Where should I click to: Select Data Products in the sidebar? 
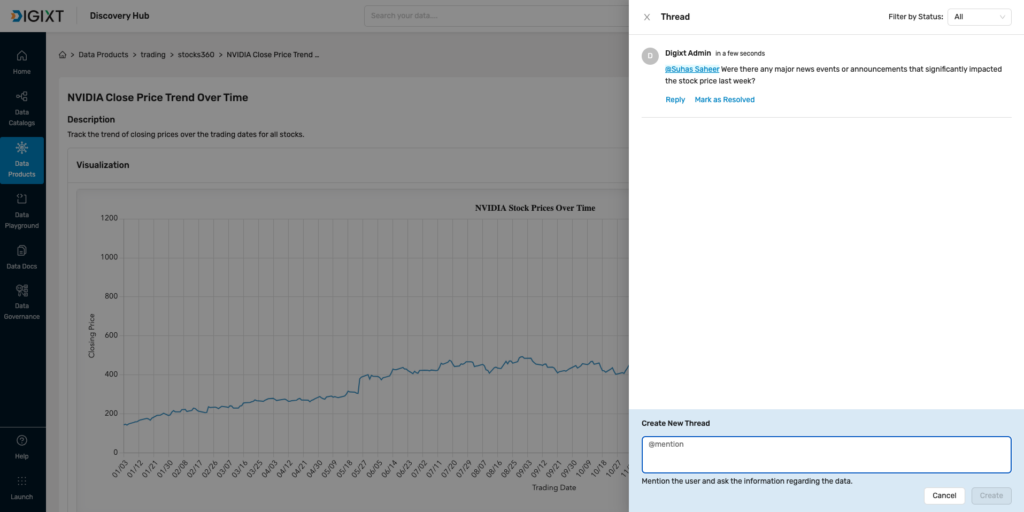[x=22, y=160]
